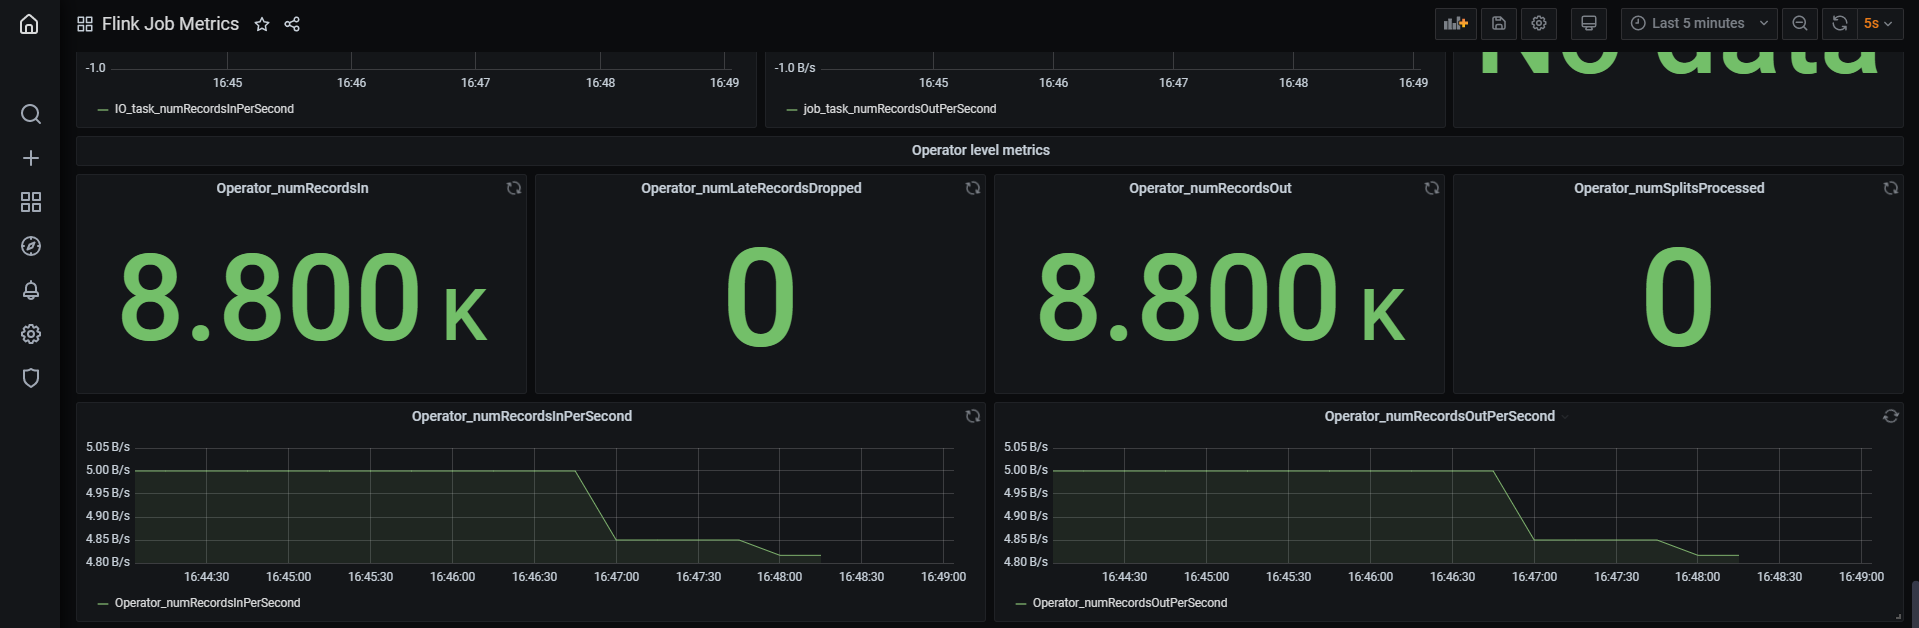Click Operator_numRecordsIn panel title
Viewport: 1919px width, 628px height.
[292, 188]
